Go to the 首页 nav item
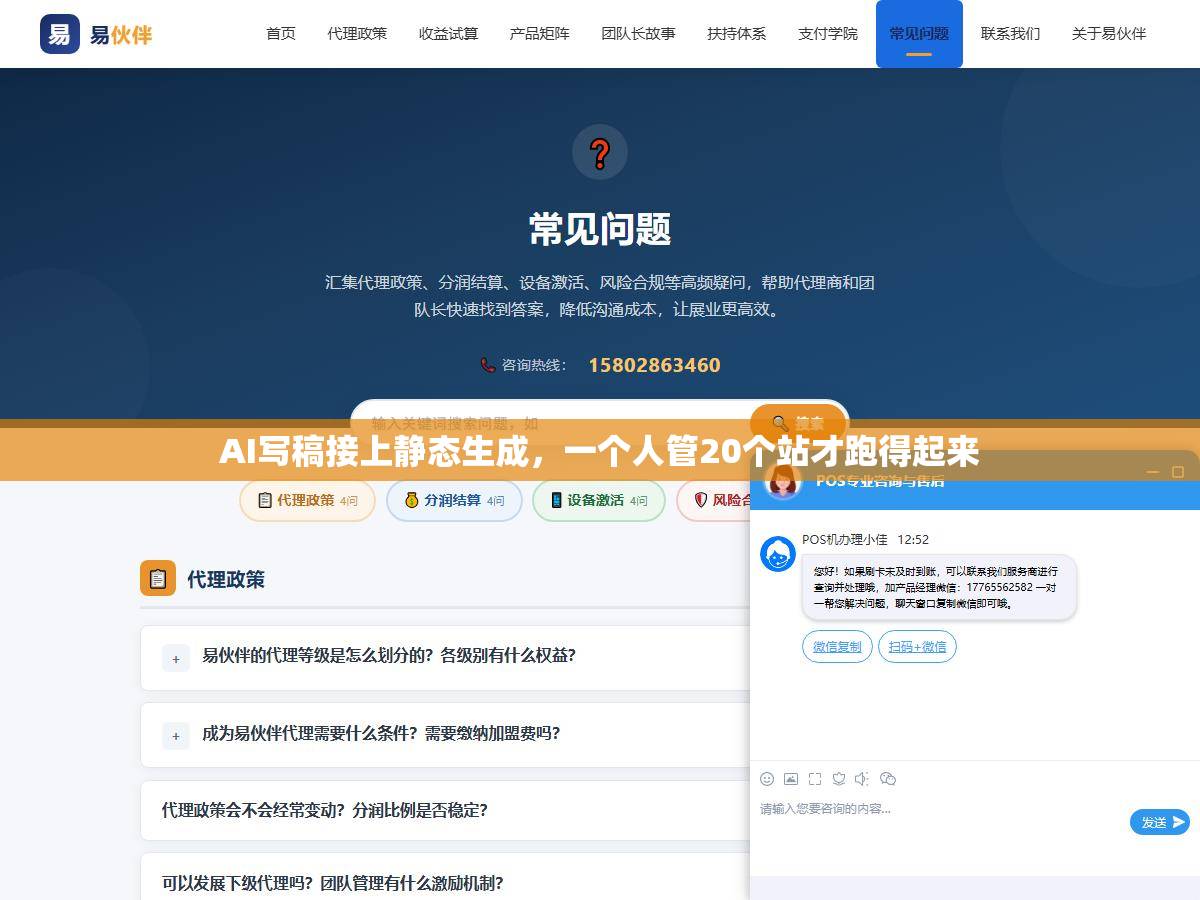 coord(281,34)
